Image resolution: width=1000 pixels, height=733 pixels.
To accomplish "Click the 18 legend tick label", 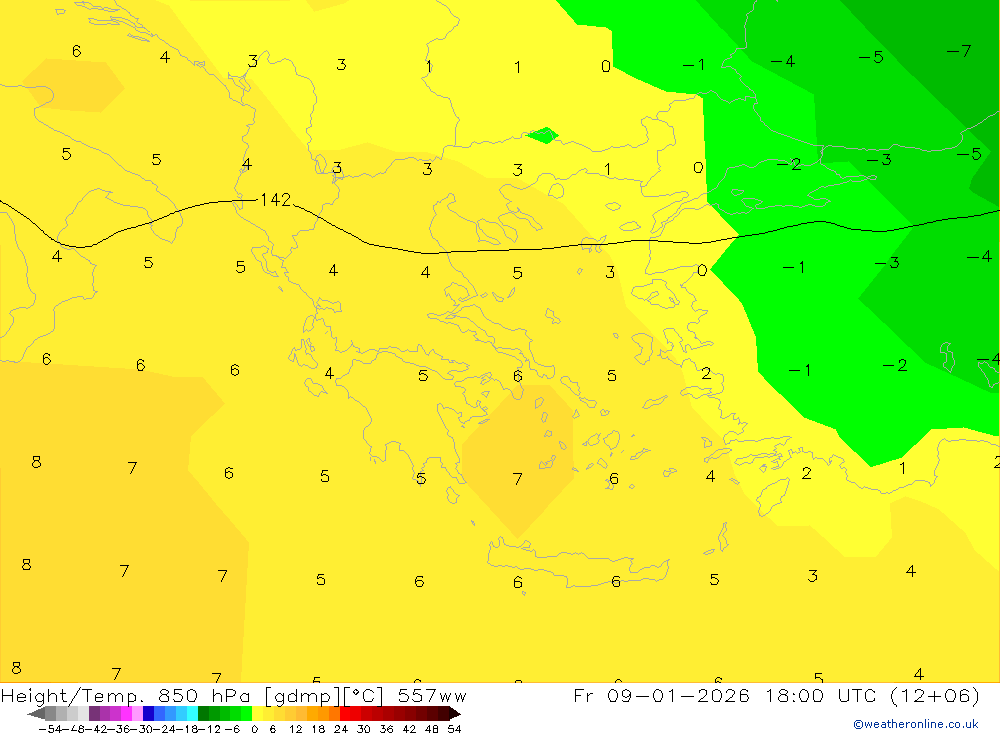I will click(318, 729).
